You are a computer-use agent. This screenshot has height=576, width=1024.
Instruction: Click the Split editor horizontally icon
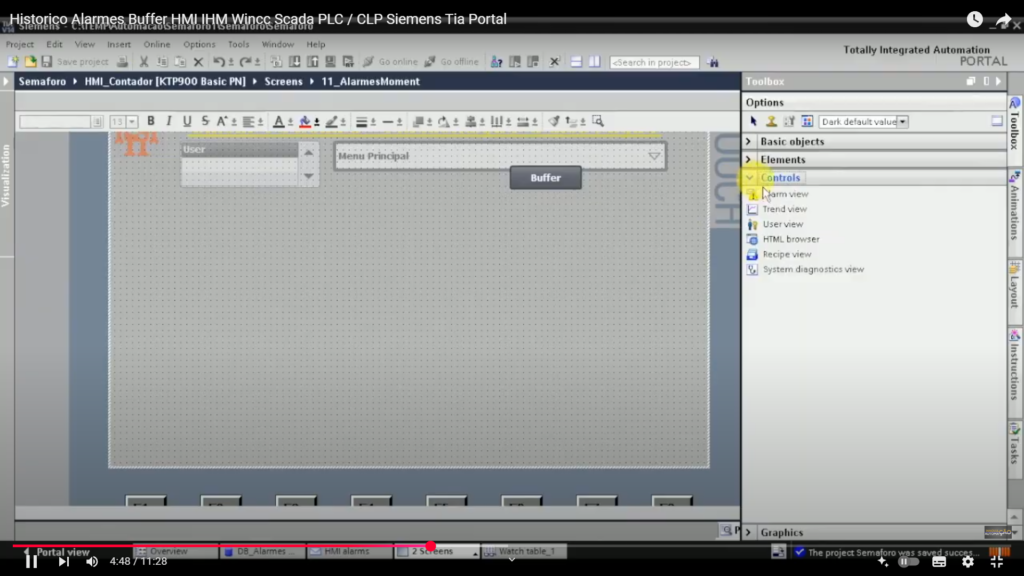pos(576,62)
